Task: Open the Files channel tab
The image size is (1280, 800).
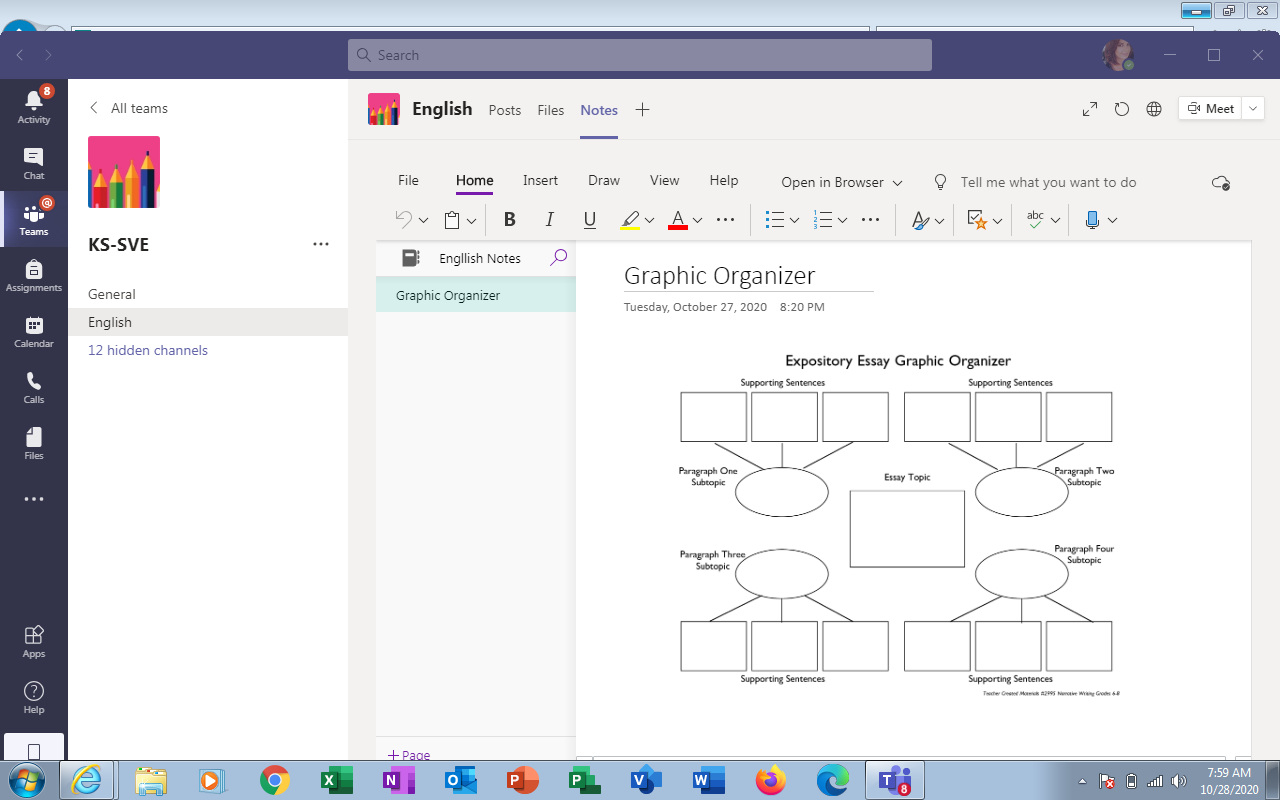Action: (551, 110)
